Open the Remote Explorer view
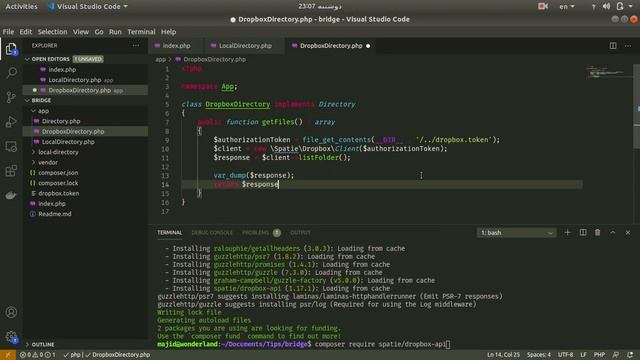This screenshot has height=360, width=640. click(11, 146)
